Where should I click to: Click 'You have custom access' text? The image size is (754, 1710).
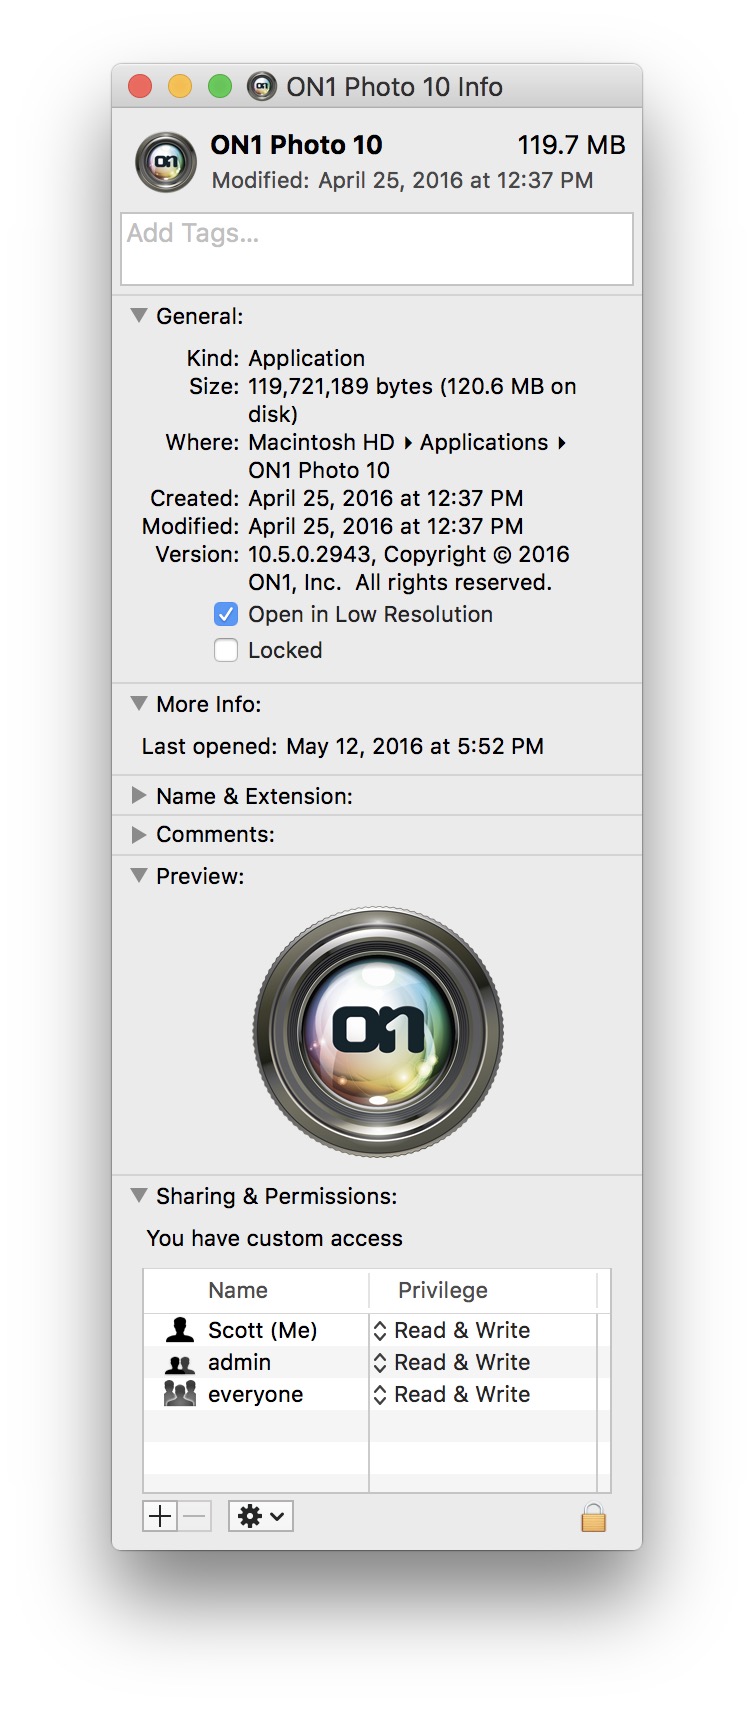[x=274, y=1238]
